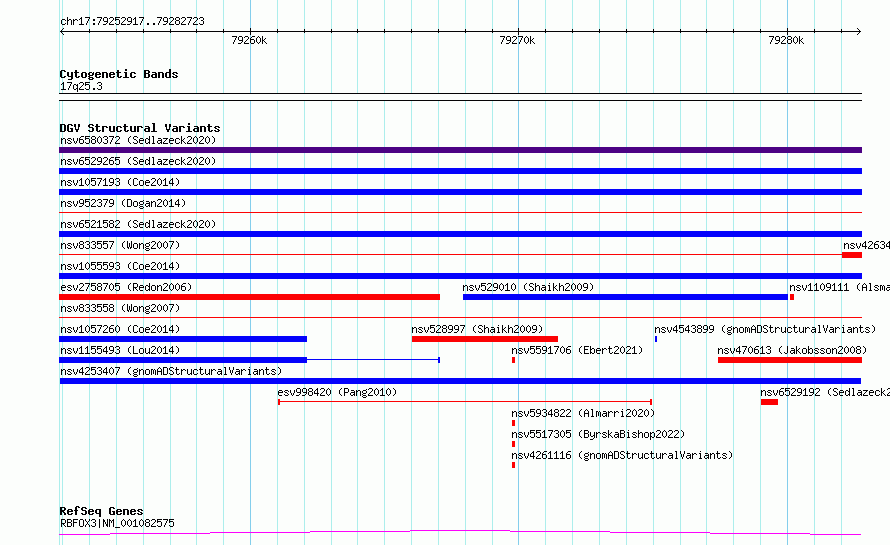Click the red nsv5591706 marker
890x545 pixels.
[x=514, y=360]
